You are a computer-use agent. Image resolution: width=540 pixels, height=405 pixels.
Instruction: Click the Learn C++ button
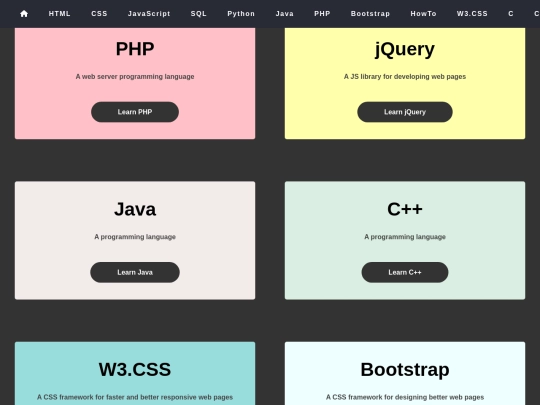click(405, 272)
